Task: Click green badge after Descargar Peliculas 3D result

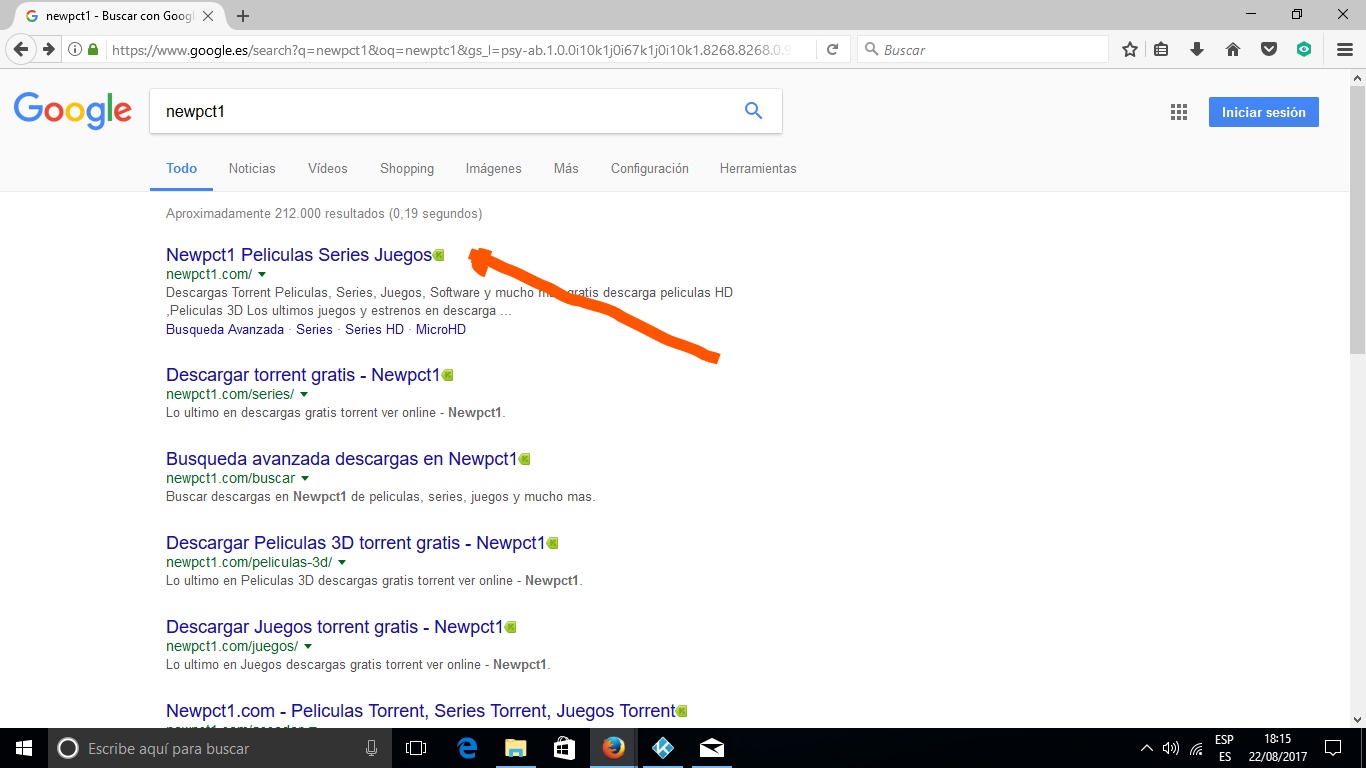Action: pyautogui.click(x=552, y=543)
